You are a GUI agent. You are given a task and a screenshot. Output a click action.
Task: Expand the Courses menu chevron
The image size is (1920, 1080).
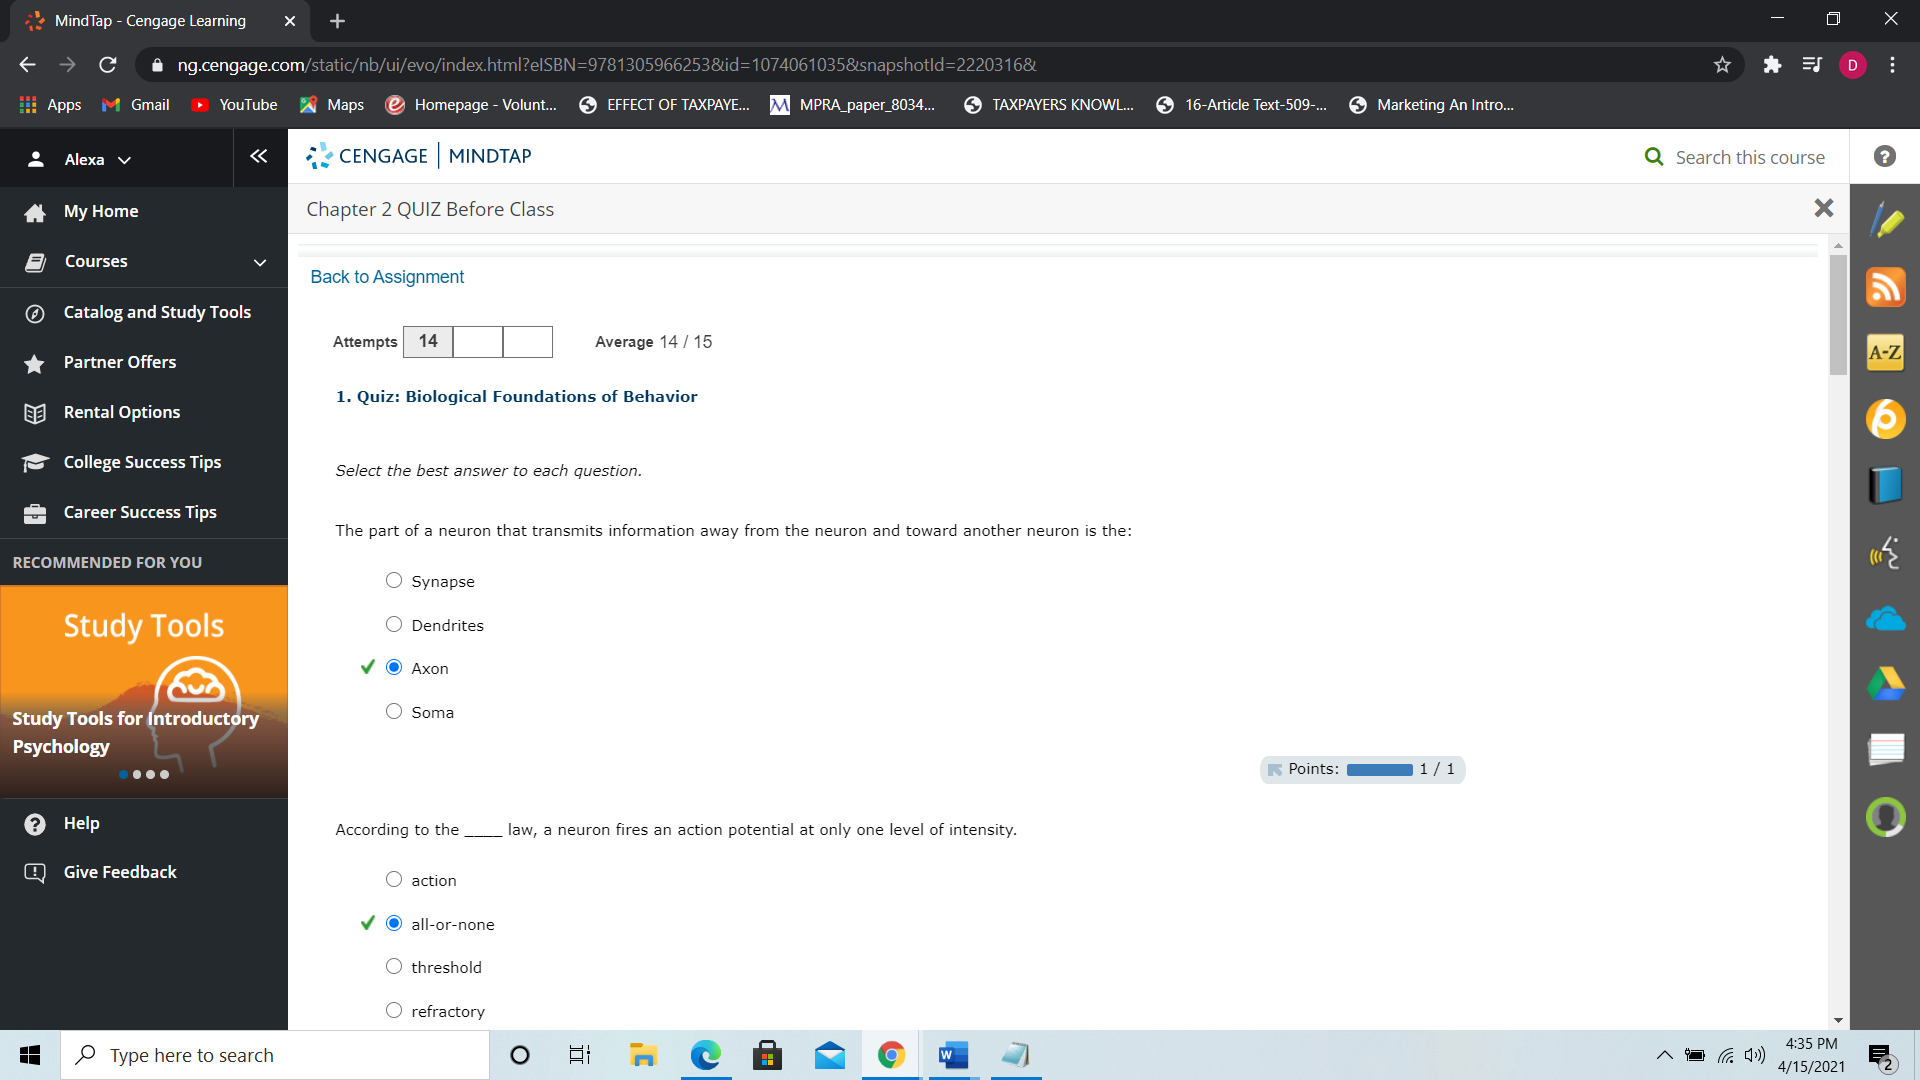[260, 262]
